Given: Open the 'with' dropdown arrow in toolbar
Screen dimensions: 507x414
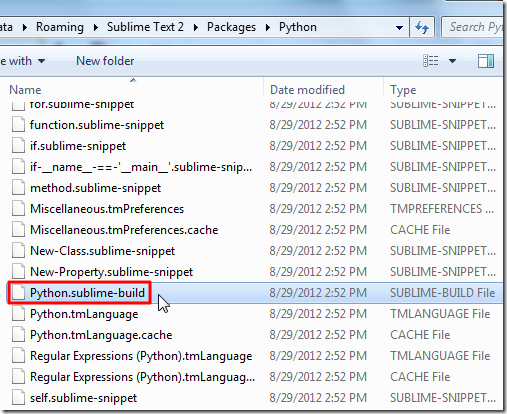Looking at the screenshot, I should 41,61.
